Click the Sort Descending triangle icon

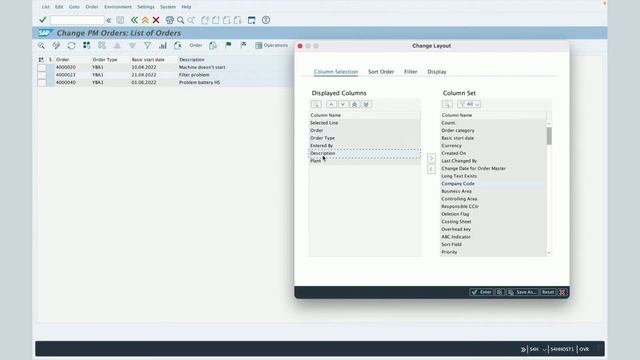tap(132, 46)
